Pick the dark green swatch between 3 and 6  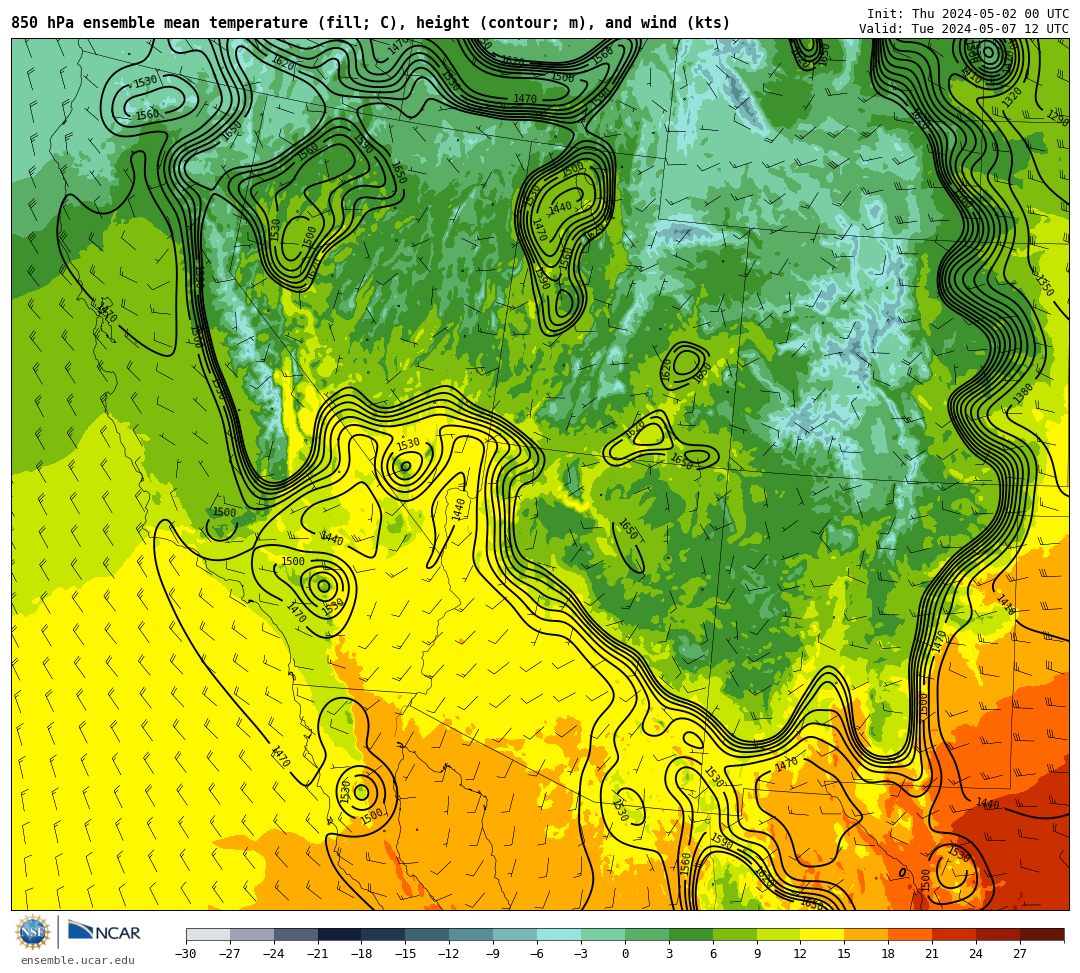pos(691,934)
